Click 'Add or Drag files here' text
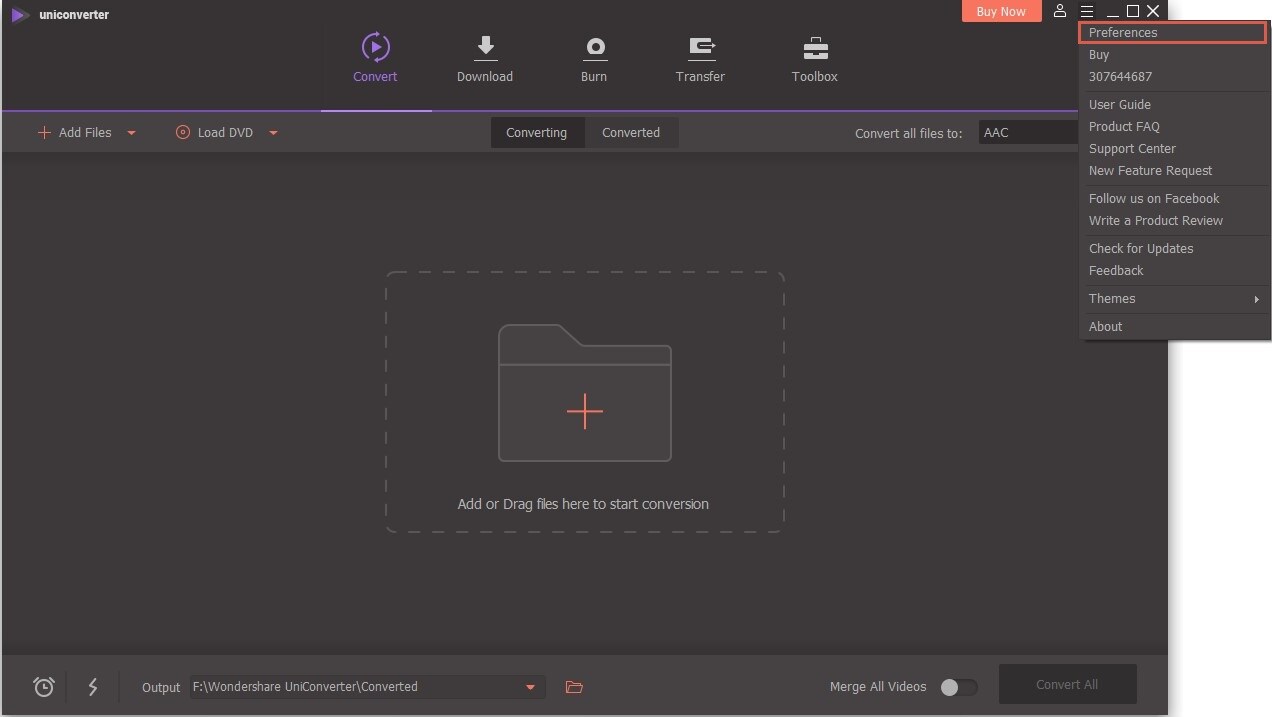Viewport: 1272px width, 717px height. tap(583, 504)
